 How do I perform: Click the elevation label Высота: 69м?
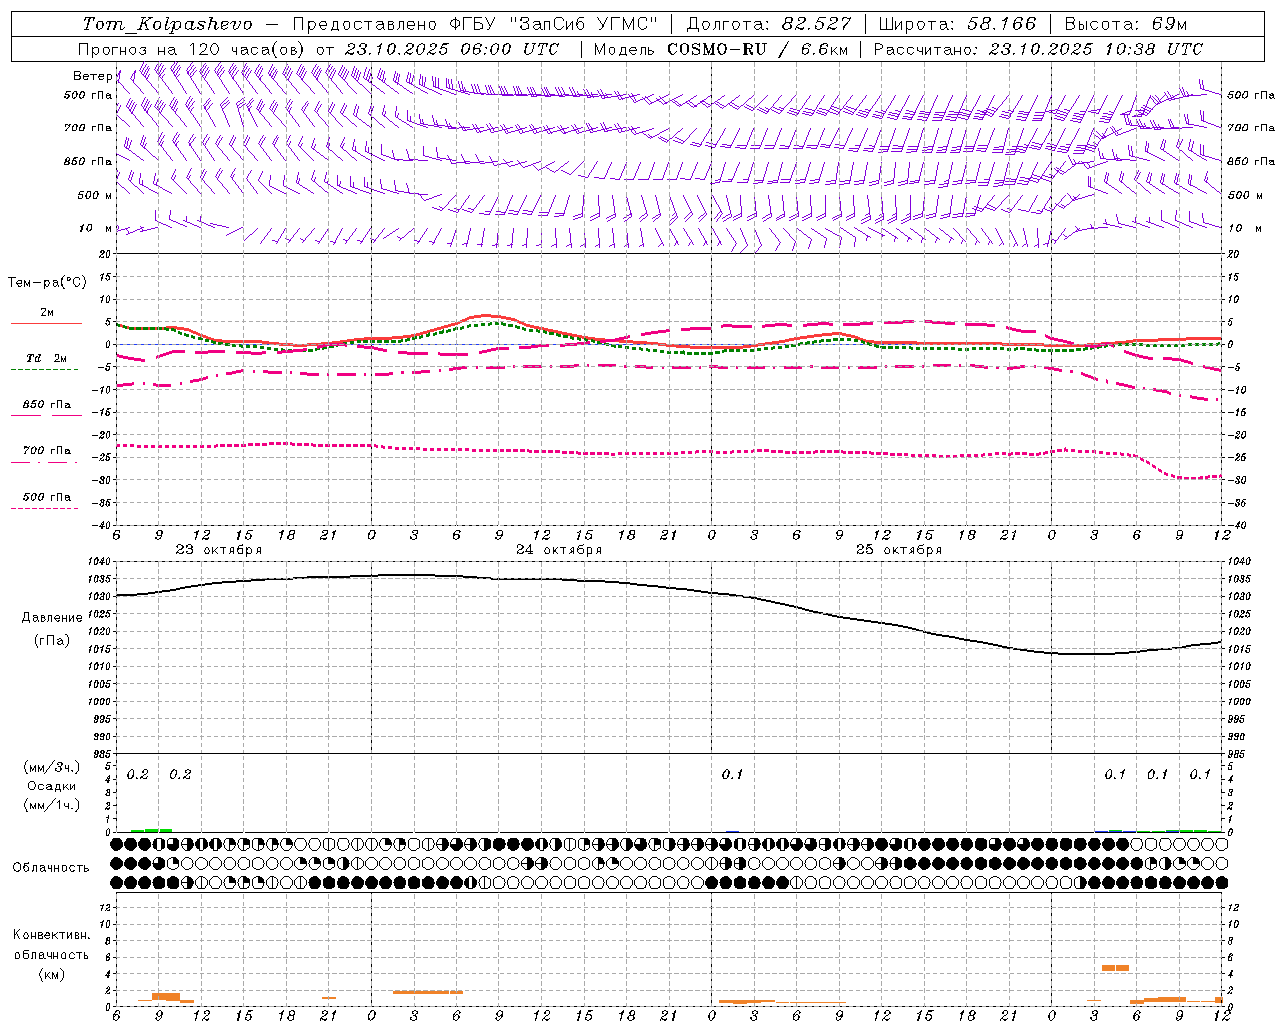click(1125, 24)
